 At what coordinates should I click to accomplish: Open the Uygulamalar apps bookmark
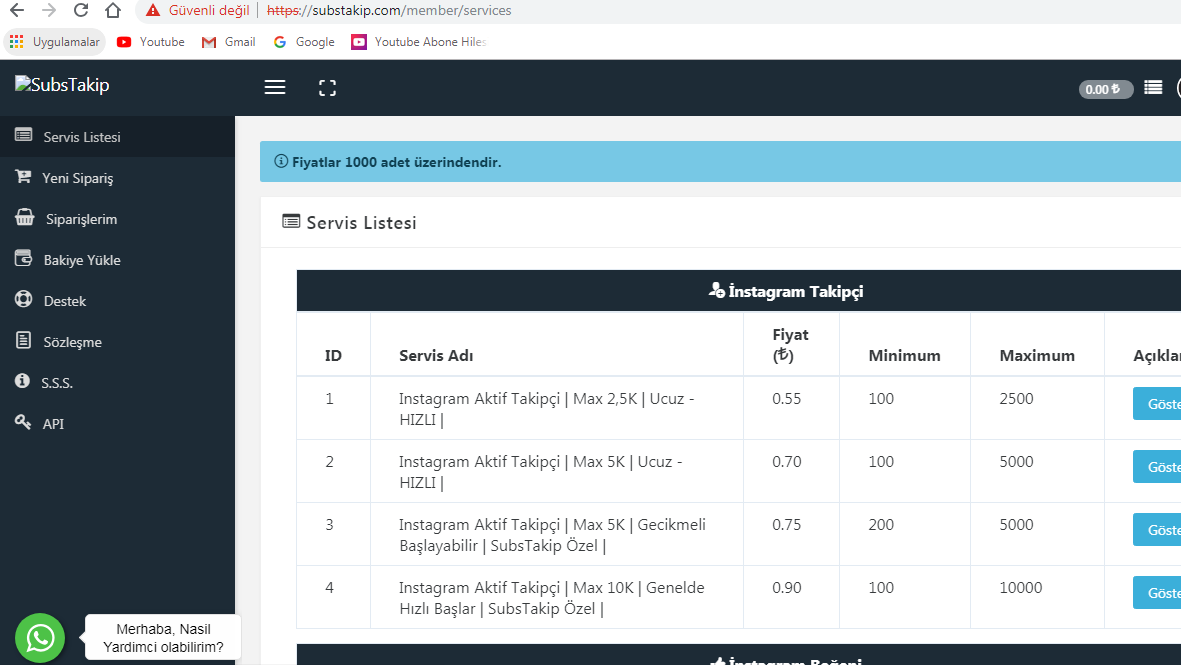pyautogui.click(x=55, y=42)
